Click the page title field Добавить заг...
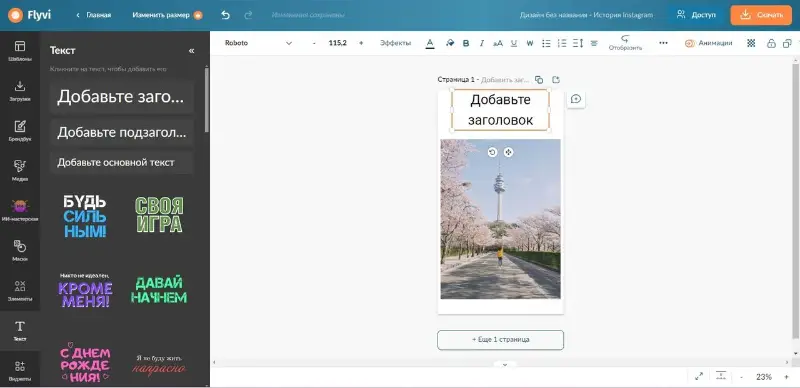The image size is (800, 388). click(505, 80)
